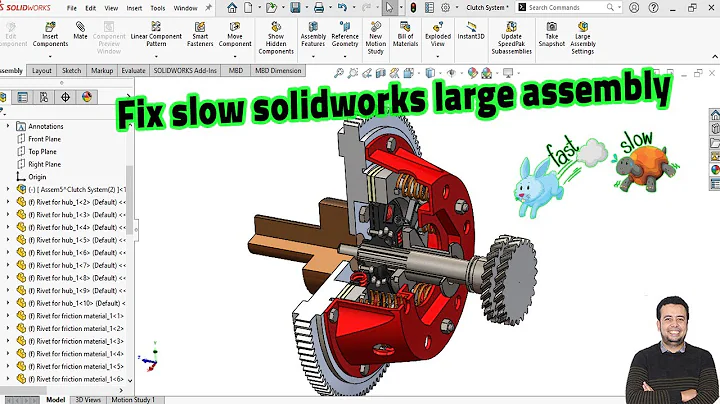Click the Rebuild traffic light icon

click(x=413, y=7)
